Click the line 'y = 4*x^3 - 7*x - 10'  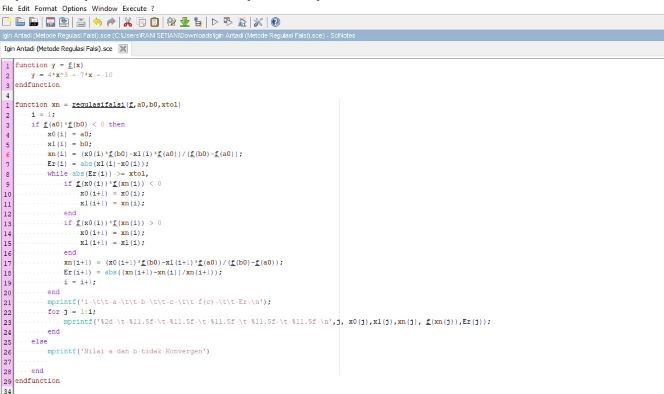tap(72, 75)
